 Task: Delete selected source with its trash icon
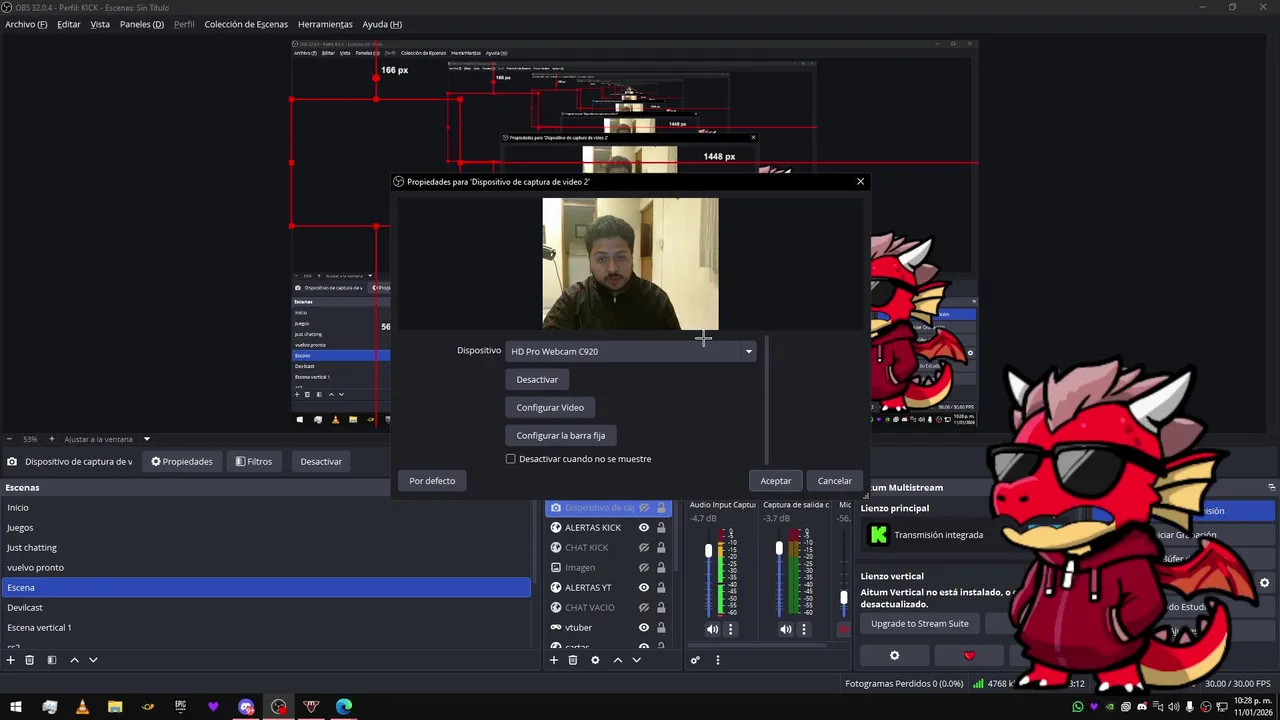click(573, 660)
